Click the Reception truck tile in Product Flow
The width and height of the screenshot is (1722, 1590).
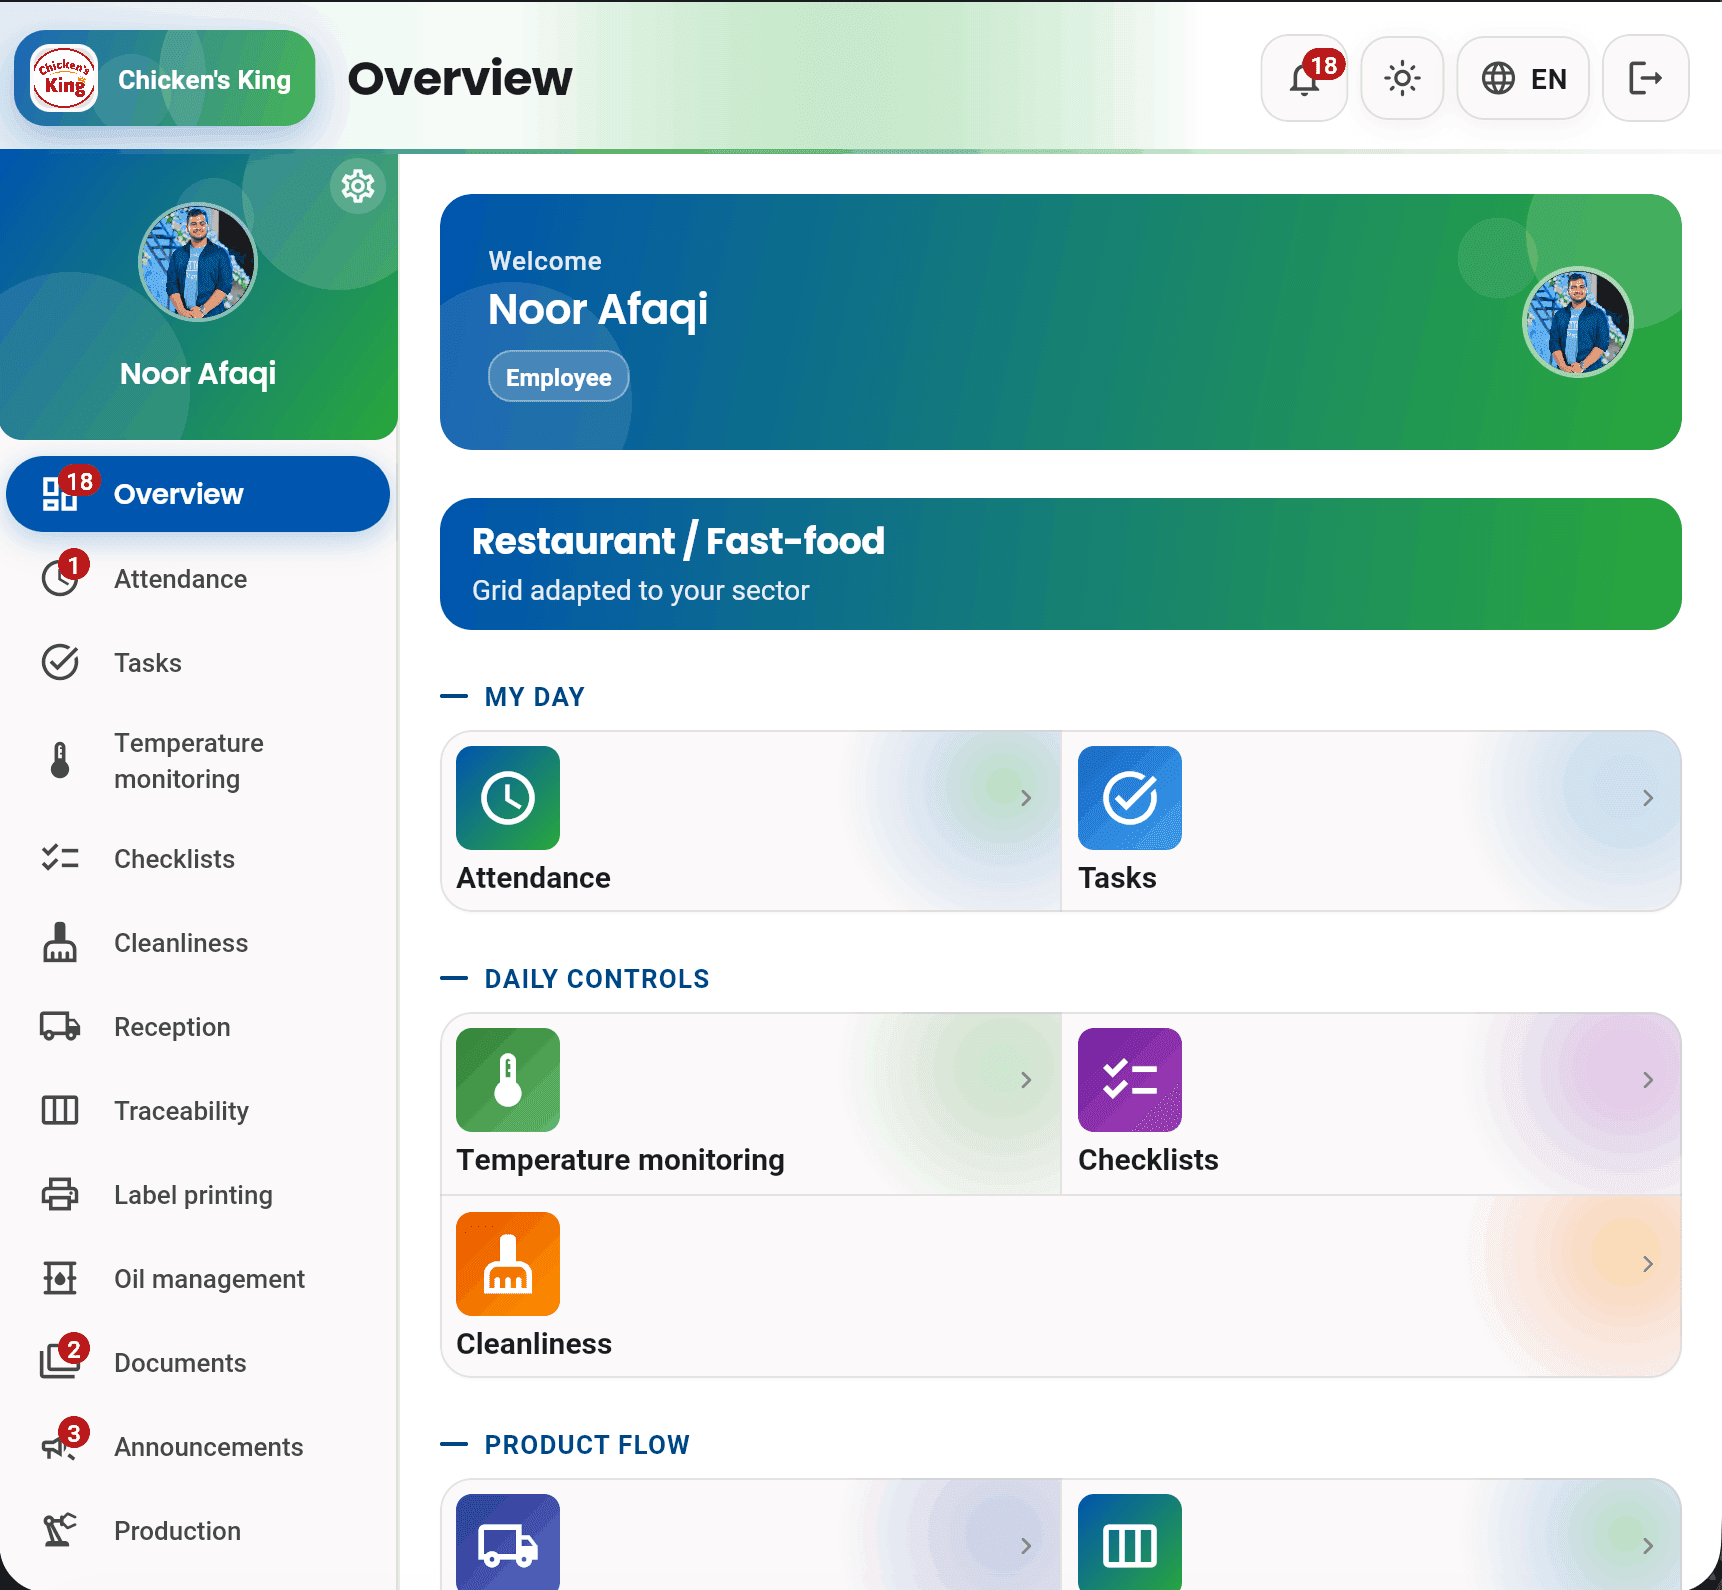508,1542
